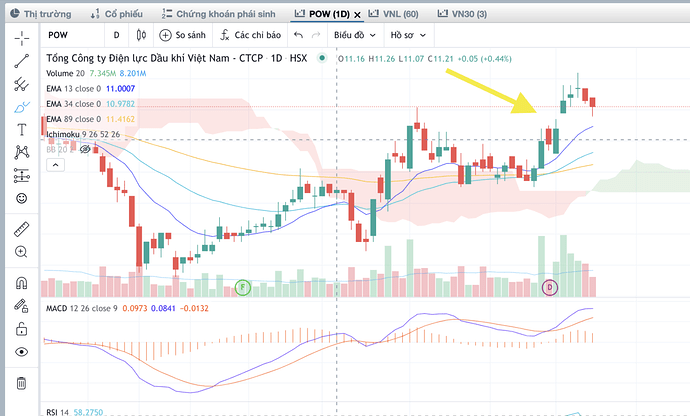Select the Ichimoku 9 26 52 26 legend
Image resolution: width=690 pixels, height=416 pixels.
point(83,134)
